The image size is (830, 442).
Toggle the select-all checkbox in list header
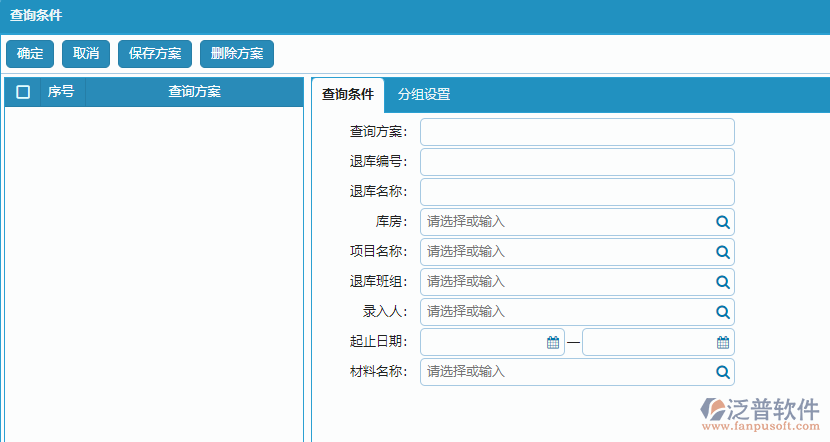pos(23,92)
